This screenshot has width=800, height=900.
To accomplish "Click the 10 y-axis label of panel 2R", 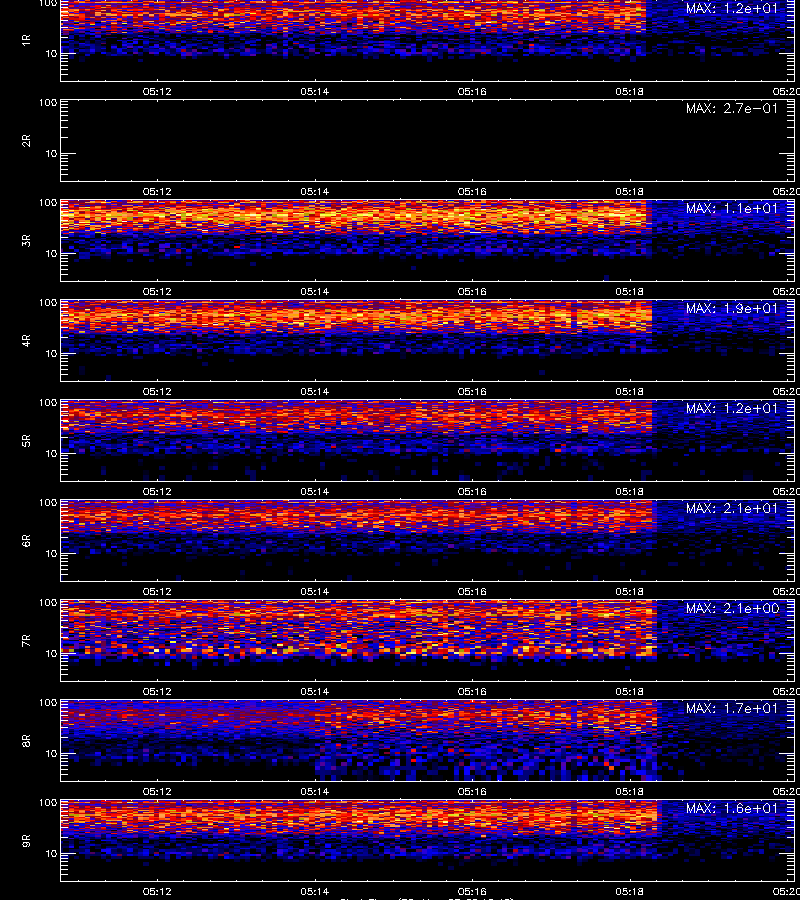I will tap(51, 153).
